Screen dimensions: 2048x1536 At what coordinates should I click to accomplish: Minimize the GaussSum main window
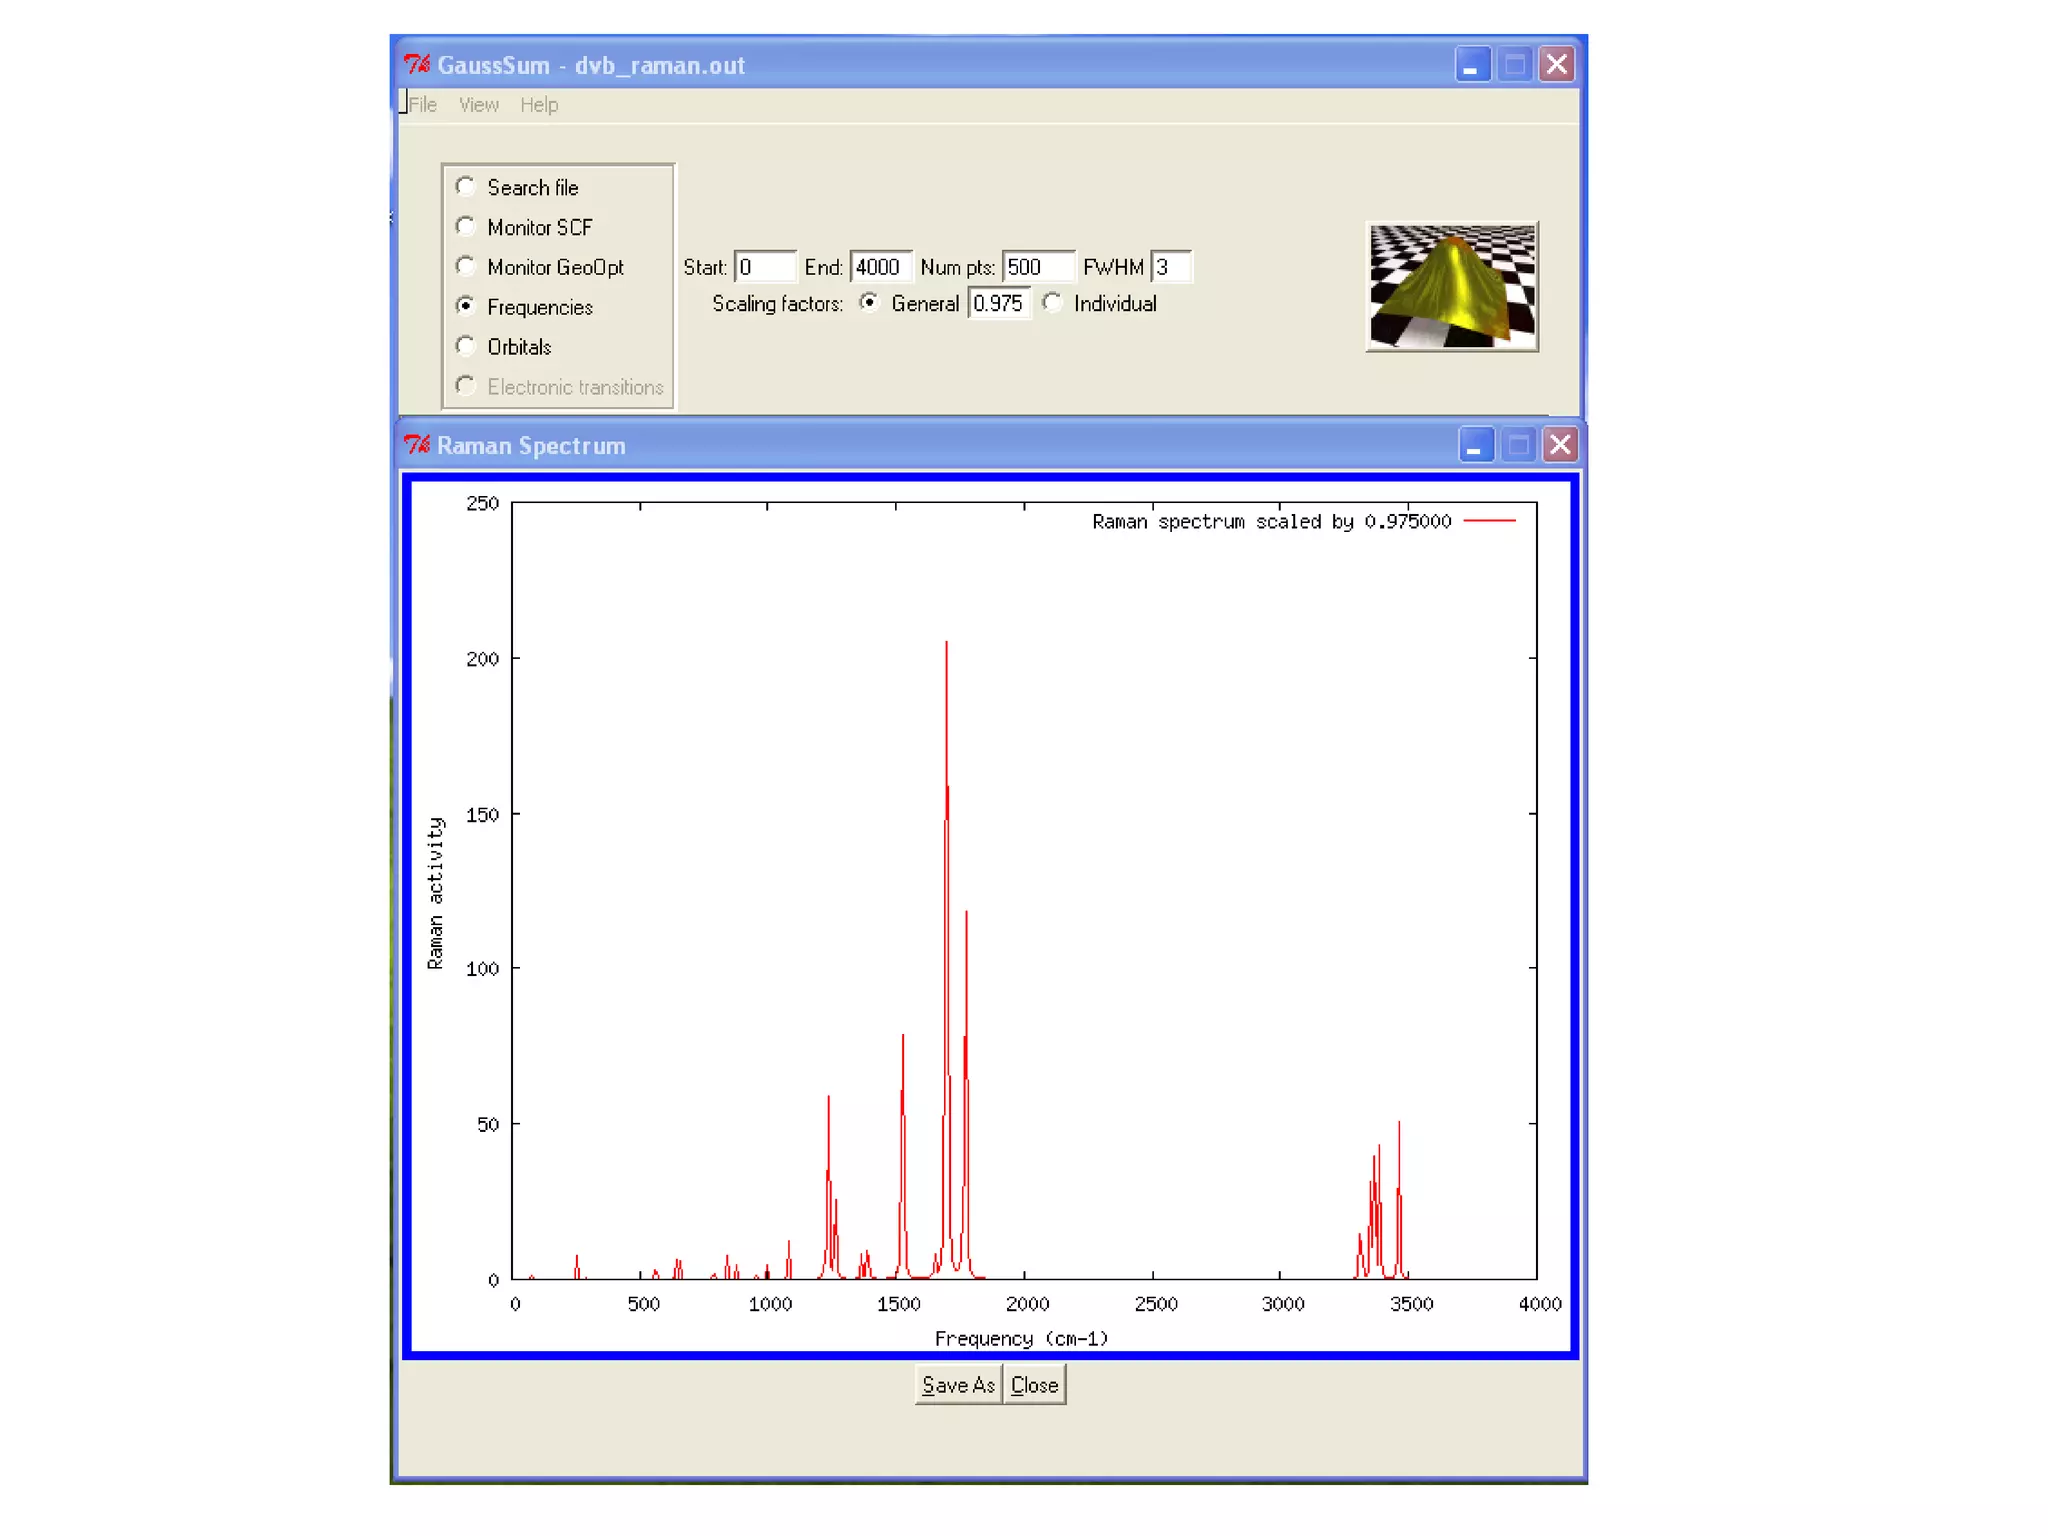click(1471, 65)
